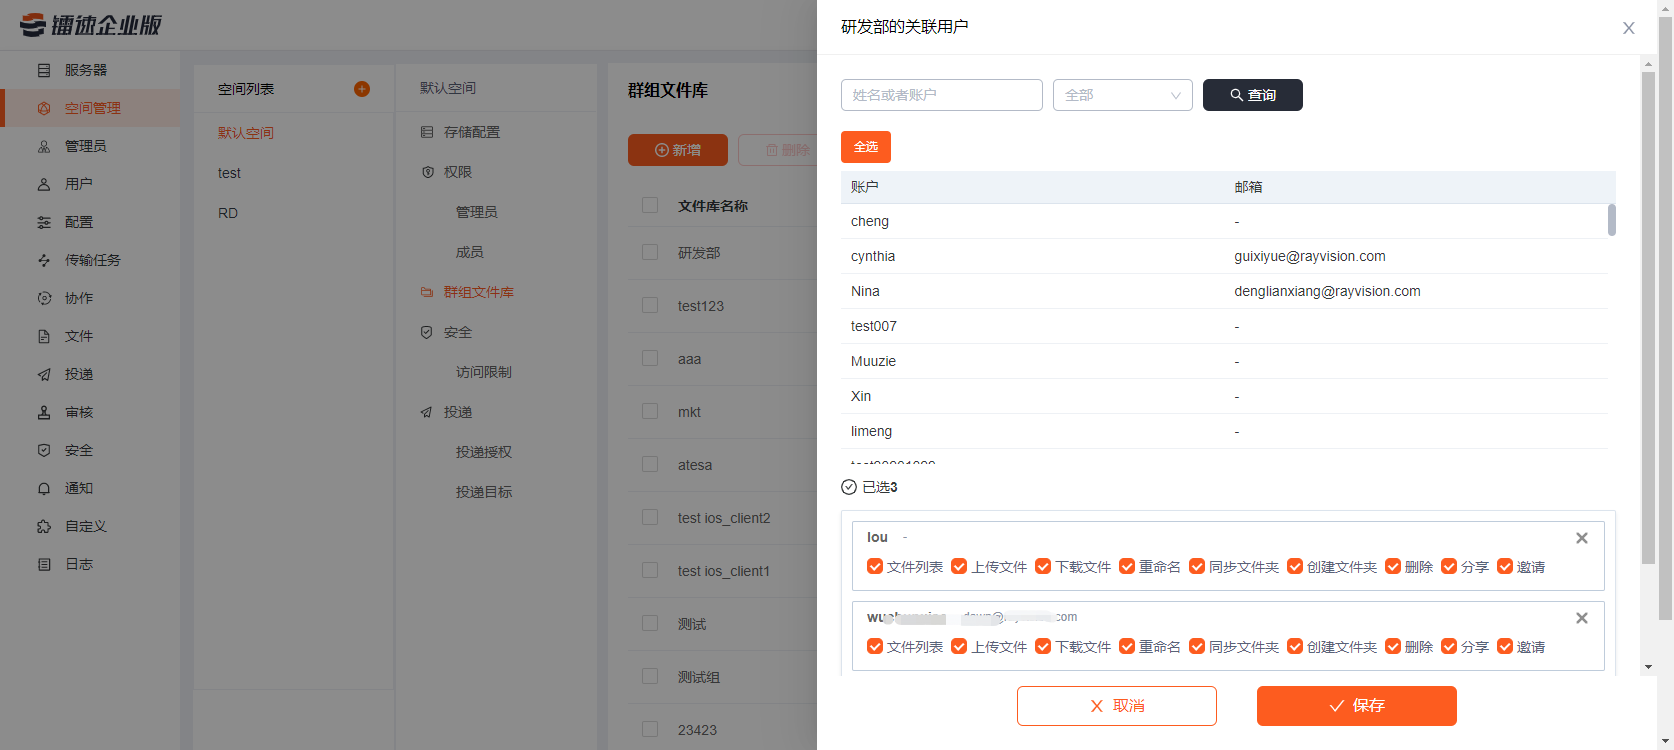Toggle the header checkbox beside 文件库名称
Screen dimensions: 1674x750
[x=650, y=205]
